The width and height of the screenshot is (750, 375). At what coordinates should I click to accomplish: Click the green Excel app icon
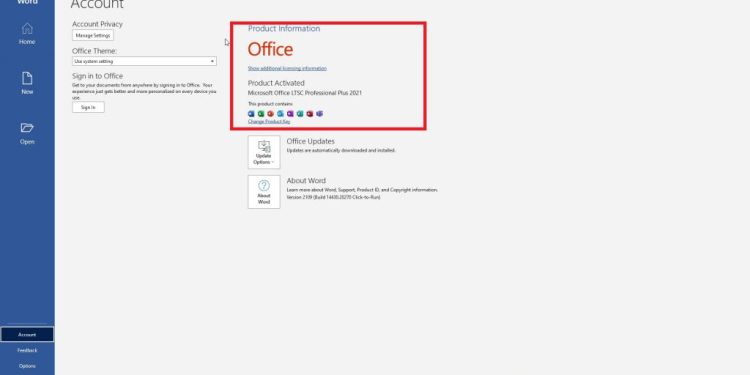point(261,114)
